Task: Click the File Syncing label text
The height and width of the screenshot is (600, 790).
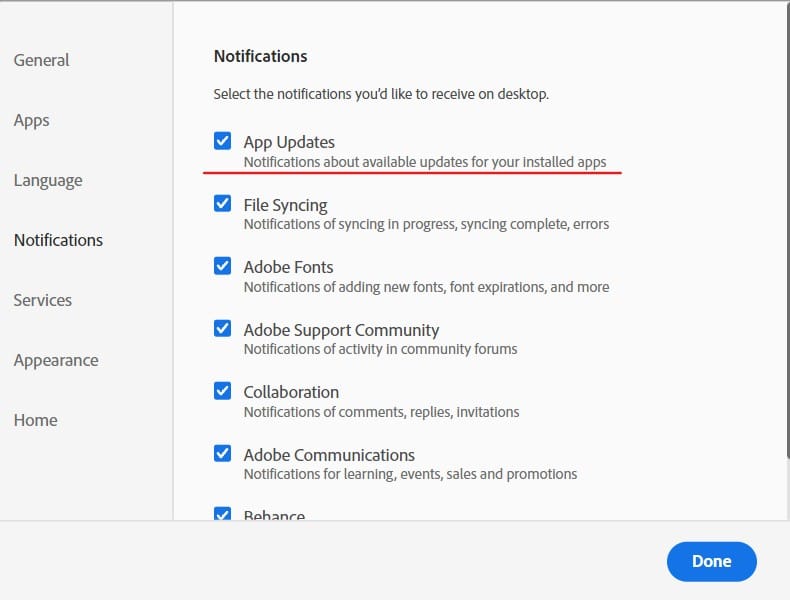Action: point(285,205)
